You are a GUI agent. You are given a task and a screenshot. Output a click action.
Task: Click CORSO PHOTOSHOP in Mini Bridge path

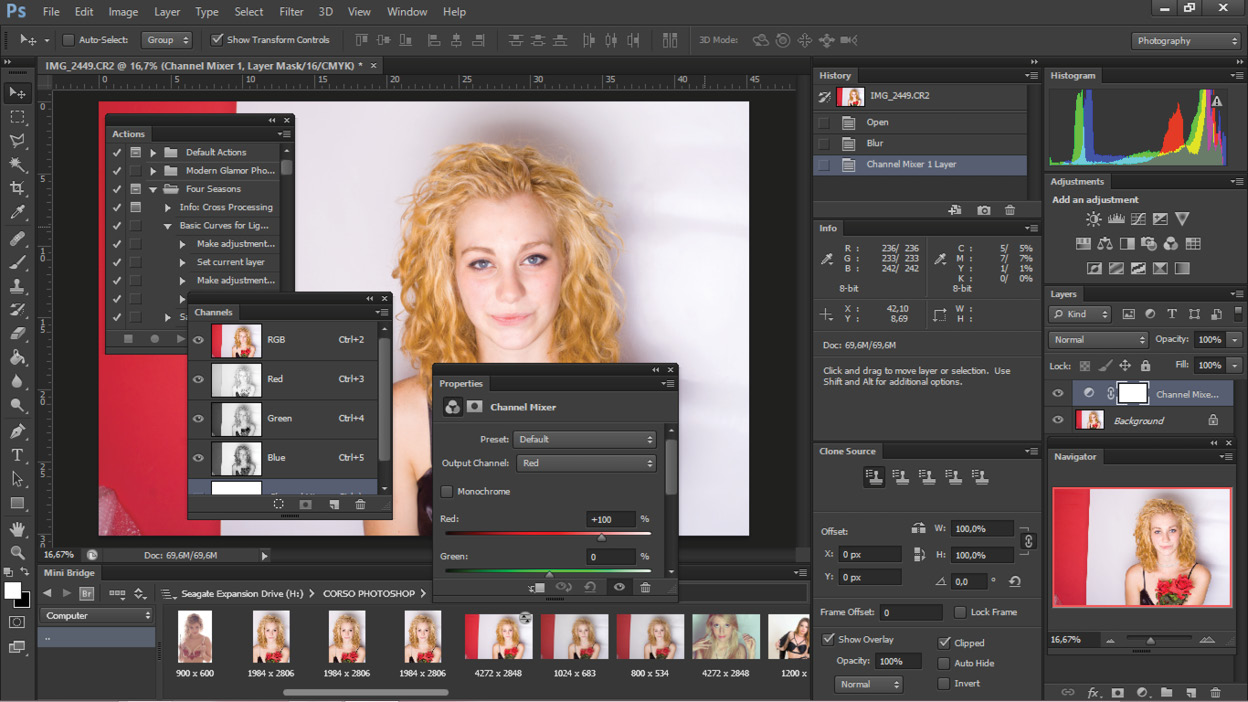pos(368,593)
